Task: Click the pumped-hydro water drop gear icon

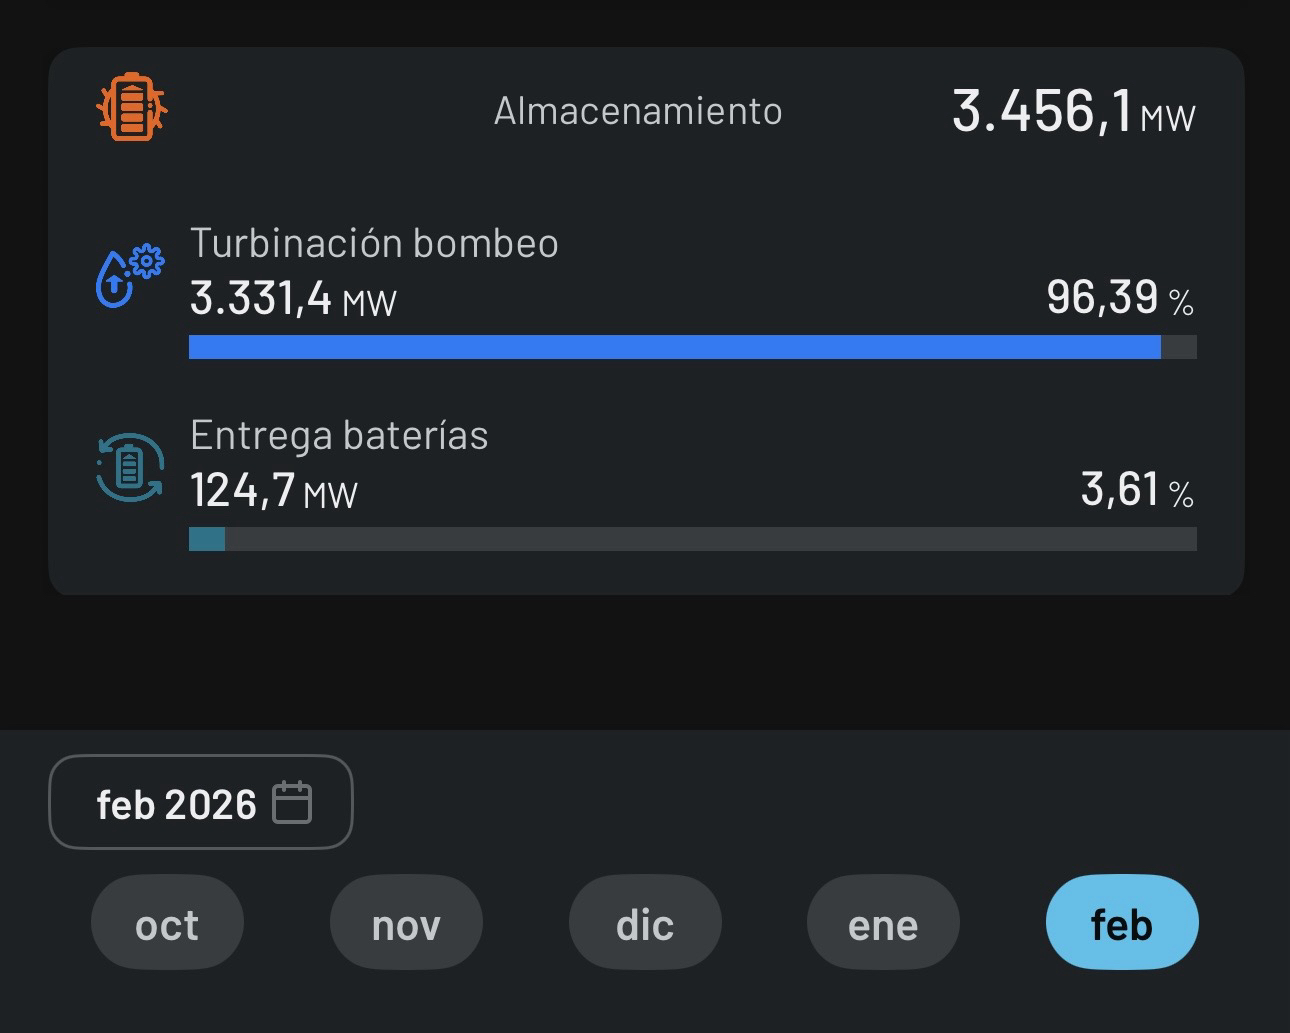Action: coord(129,275)
